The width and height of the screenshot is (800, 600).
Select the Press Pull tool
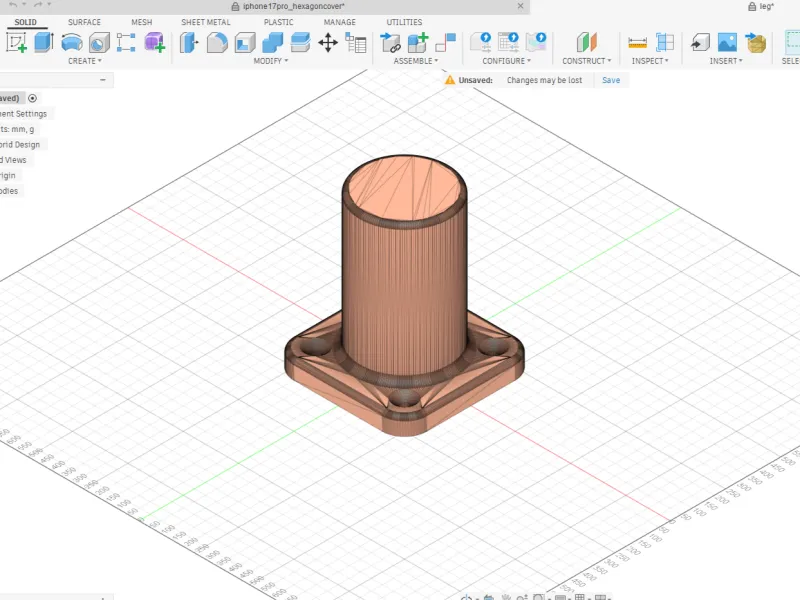[189, 42]
